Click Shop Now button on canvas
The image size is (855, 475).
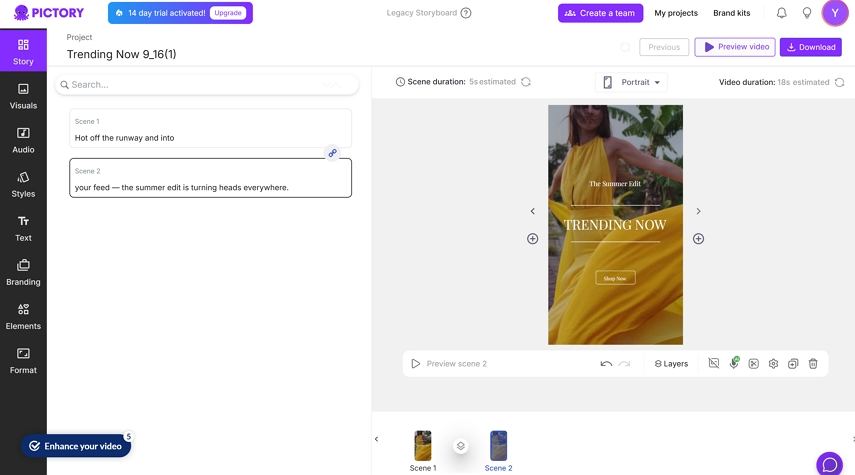point(615,278)
